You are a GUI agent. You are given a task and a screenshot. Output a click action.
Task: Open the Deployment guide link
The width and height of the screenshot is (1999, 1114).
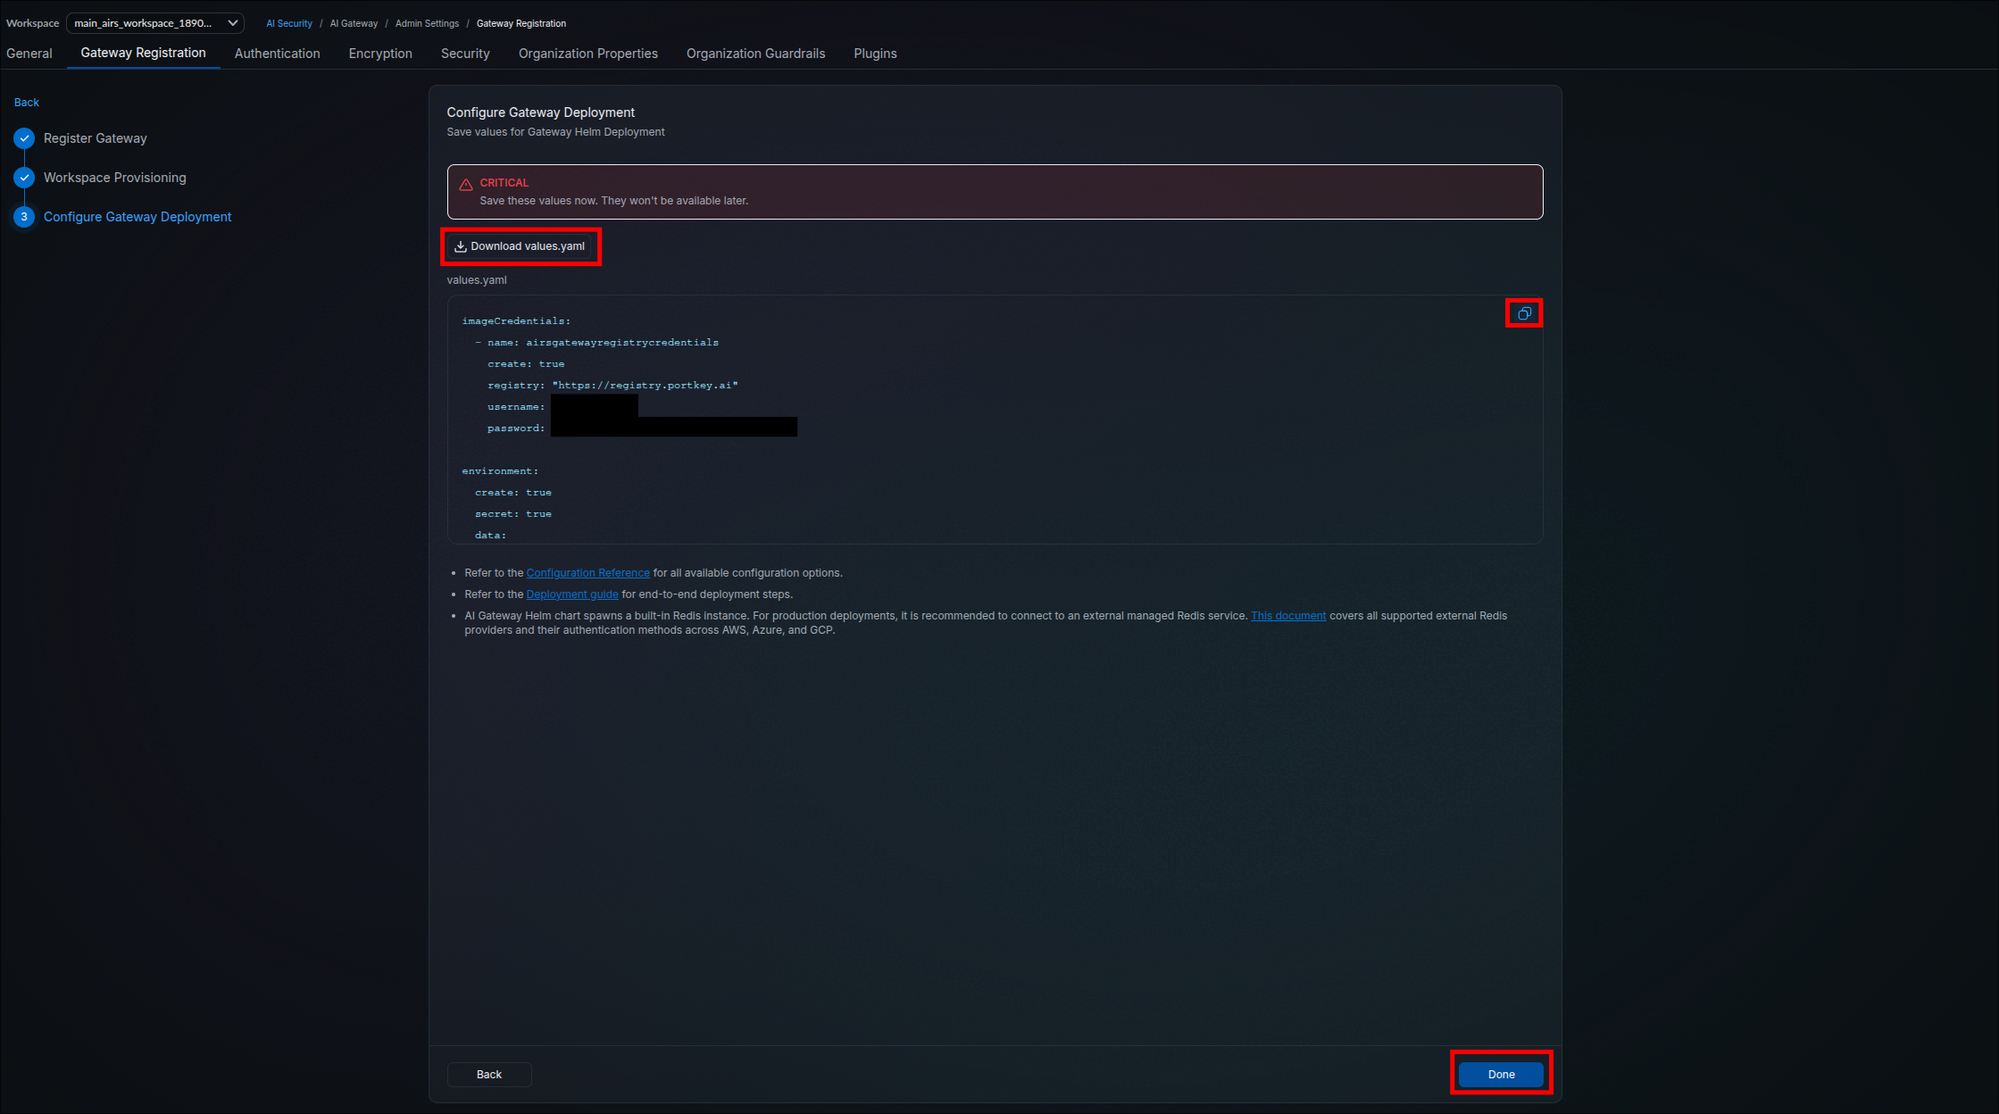pos(572,594)
